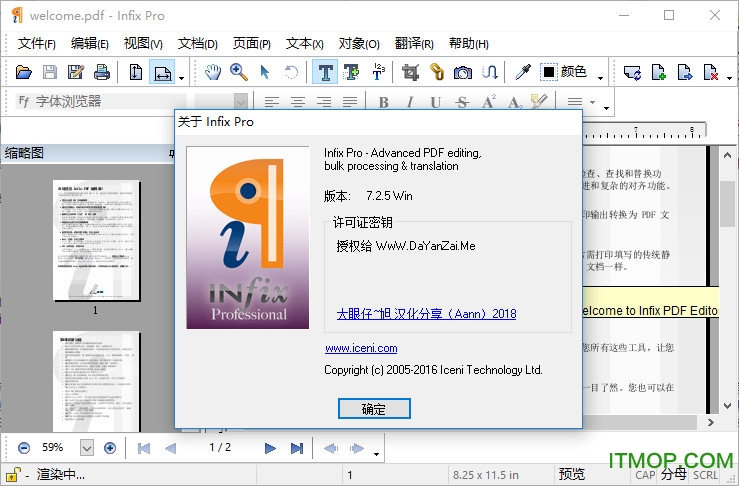Jump to the last page

pyautogui.click(x=296, y=448)
